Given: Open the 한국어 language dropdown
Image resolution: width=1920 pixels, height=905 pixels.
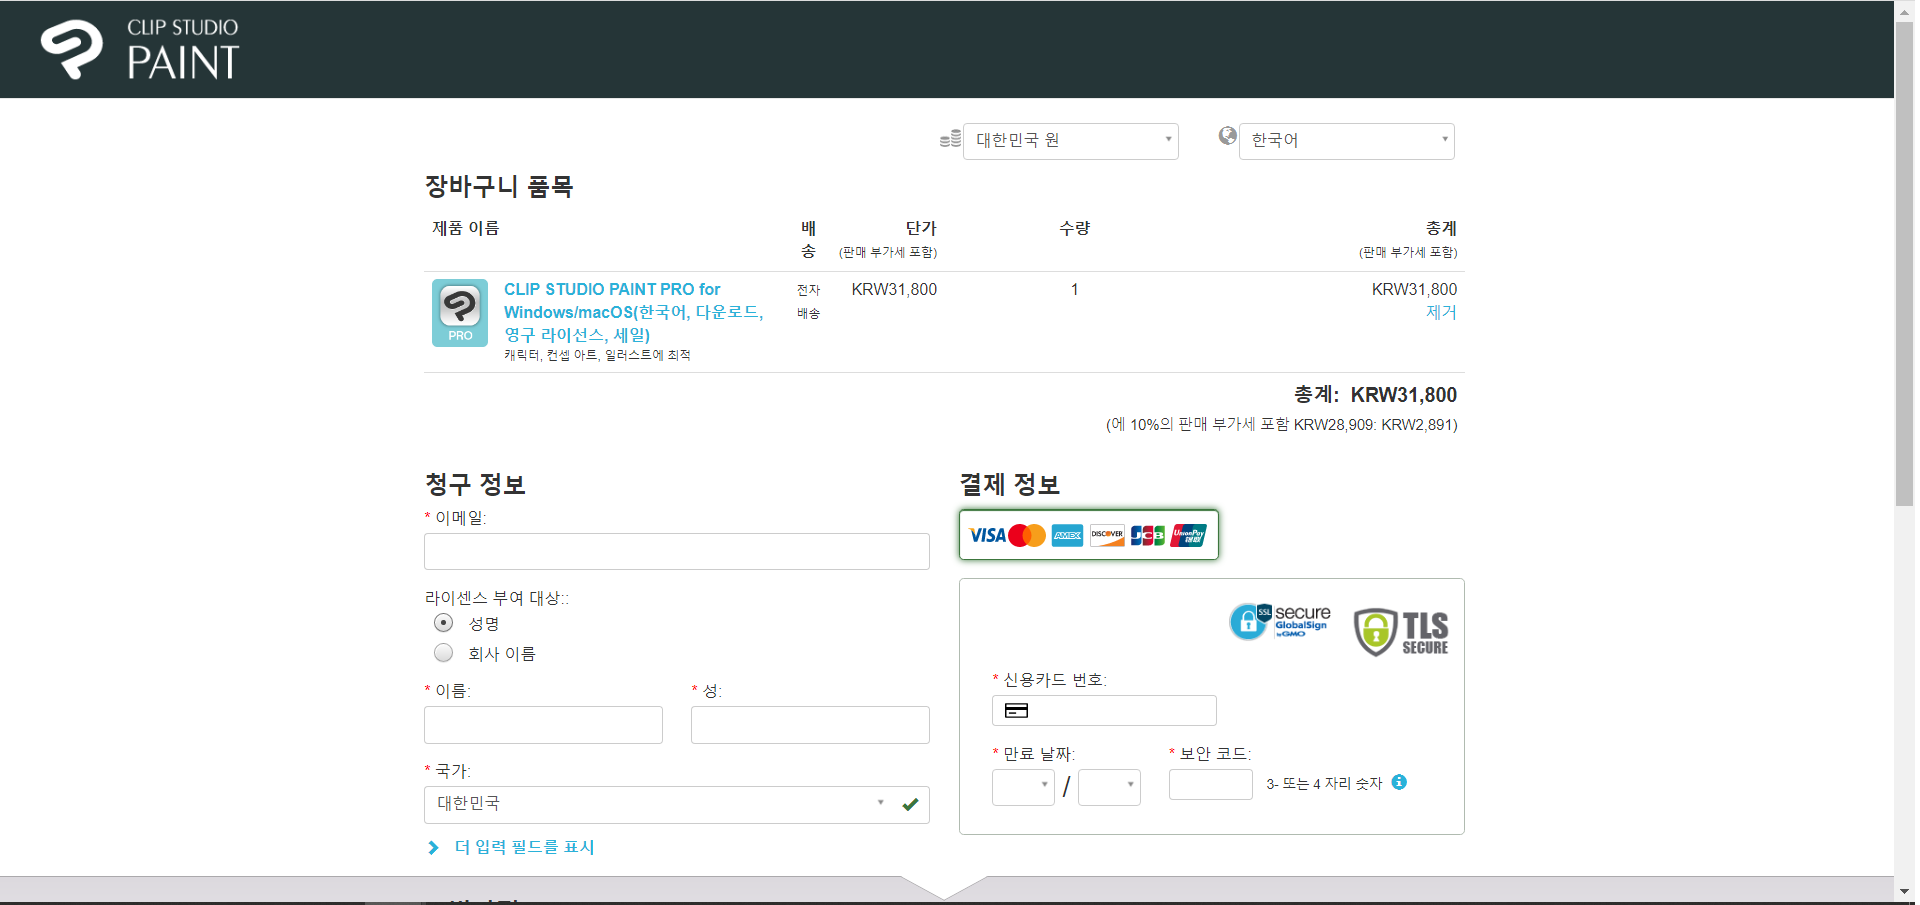Looking at the screenshot, I should [x=1346, y=141].
